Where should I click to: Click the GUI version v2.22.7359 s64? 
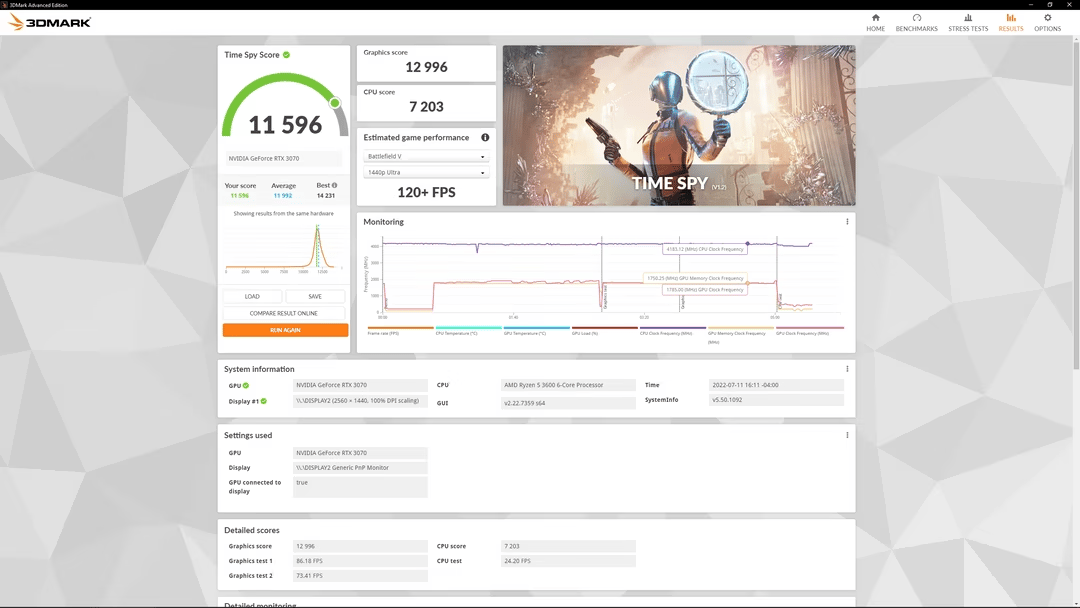coord(568,403)
